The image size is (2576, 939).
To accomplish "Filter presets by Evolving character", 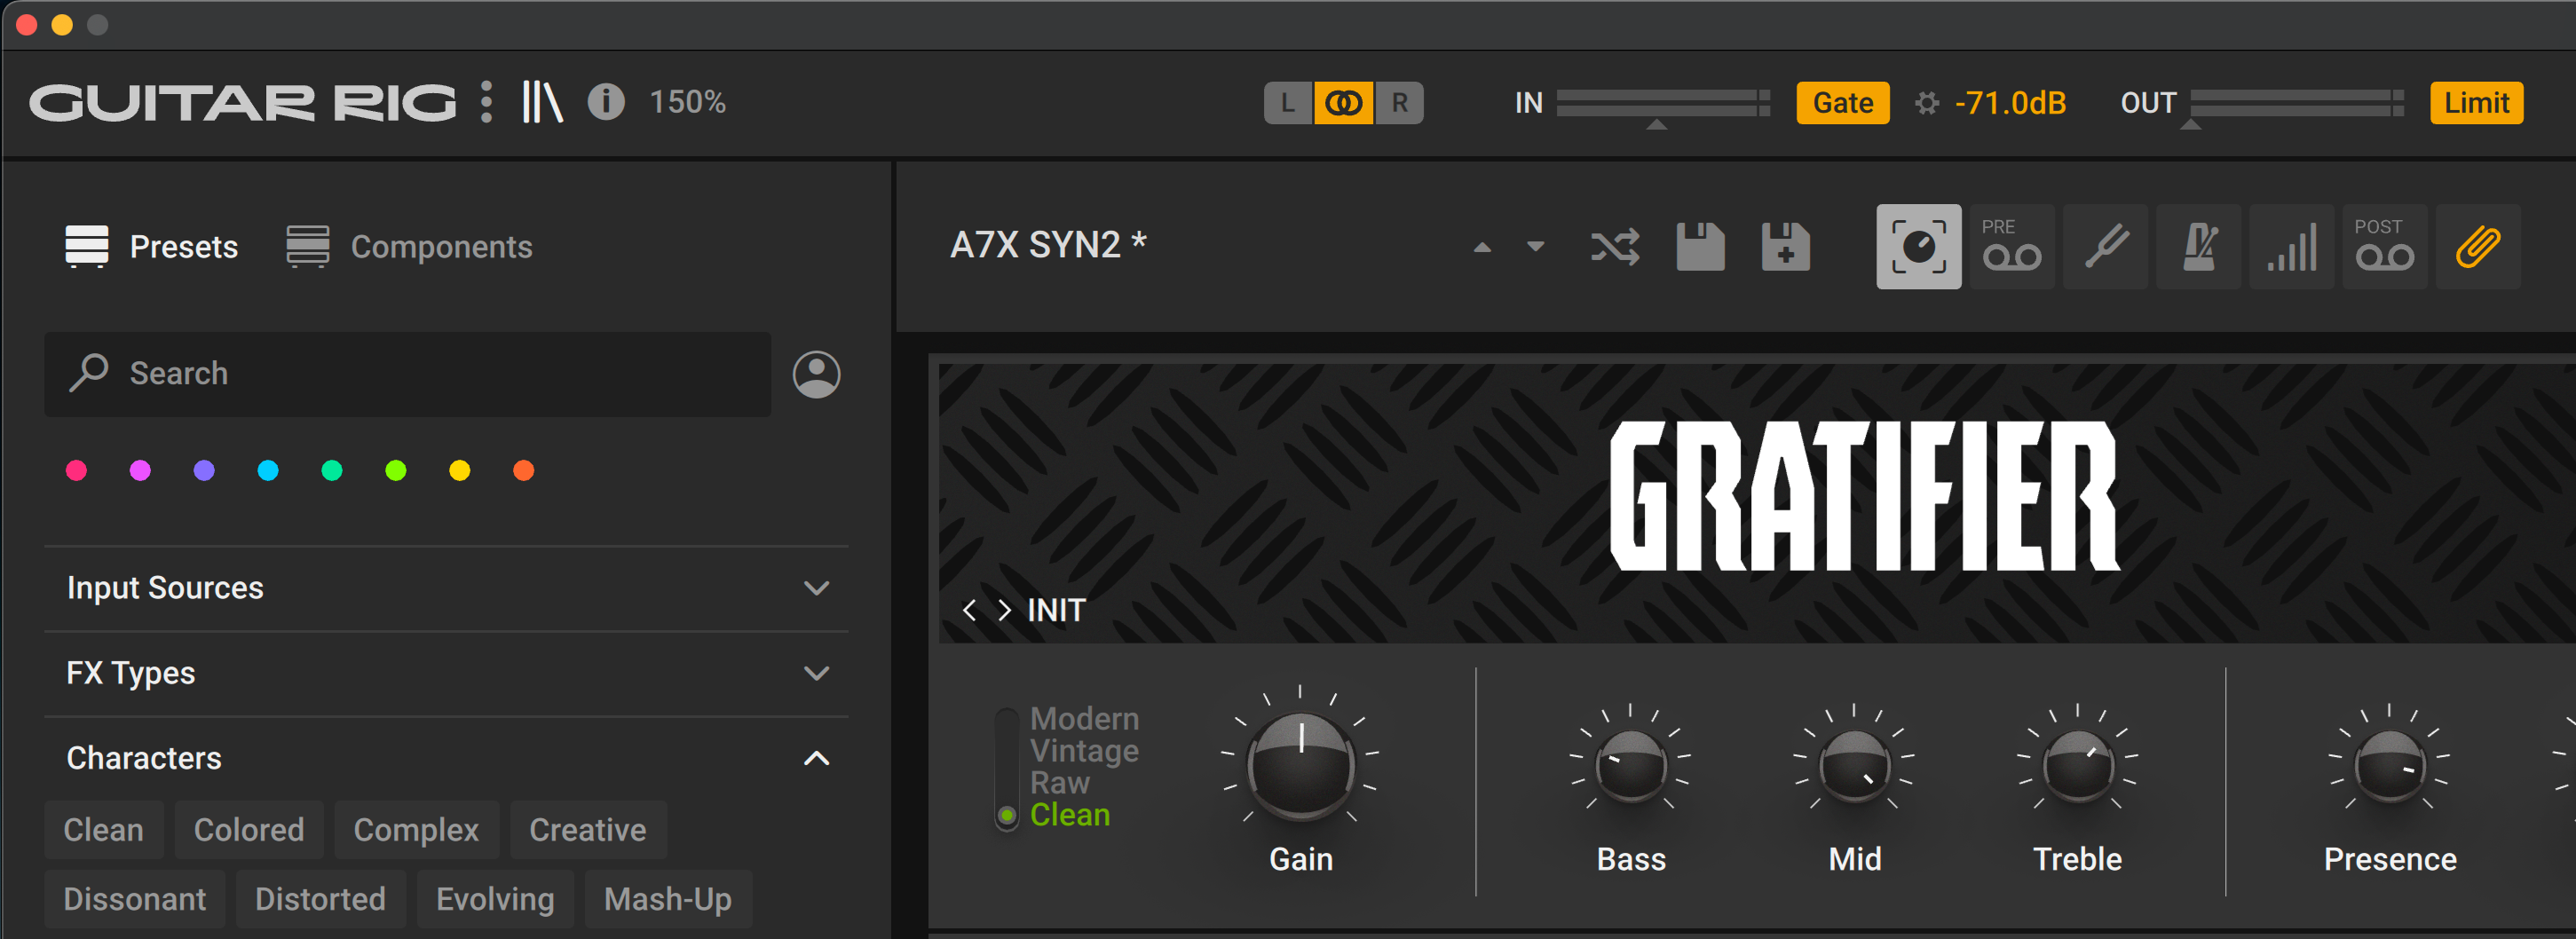I will pyautogui.click(x=495, y=899).
